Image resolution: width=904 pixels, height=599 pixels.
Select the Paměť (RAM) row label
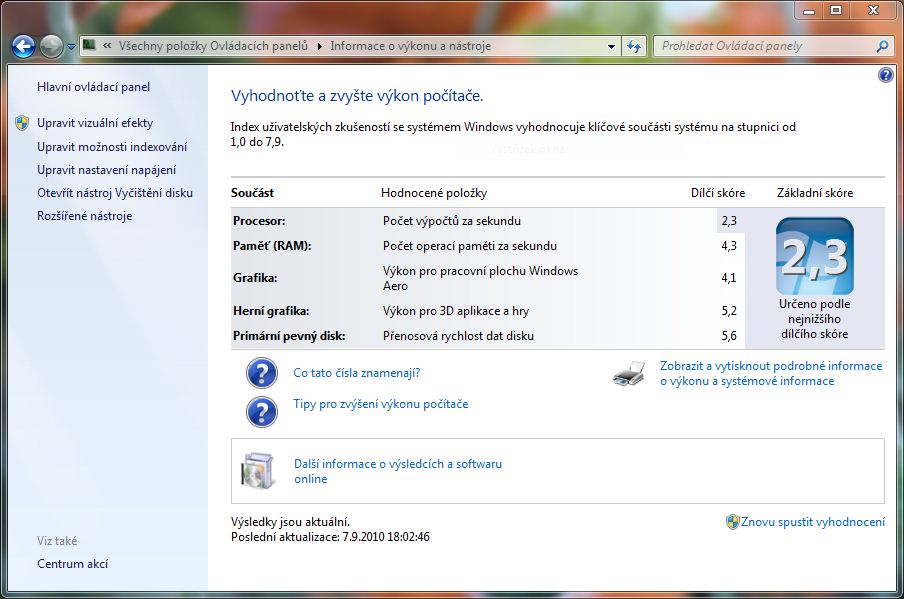(x=272, y=246)
